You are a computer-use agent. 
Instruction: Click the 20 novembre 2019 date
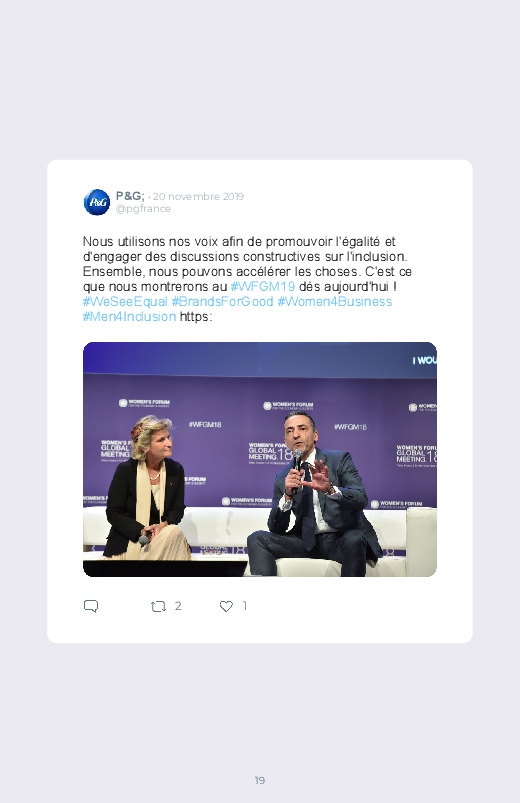click(198, 196)
